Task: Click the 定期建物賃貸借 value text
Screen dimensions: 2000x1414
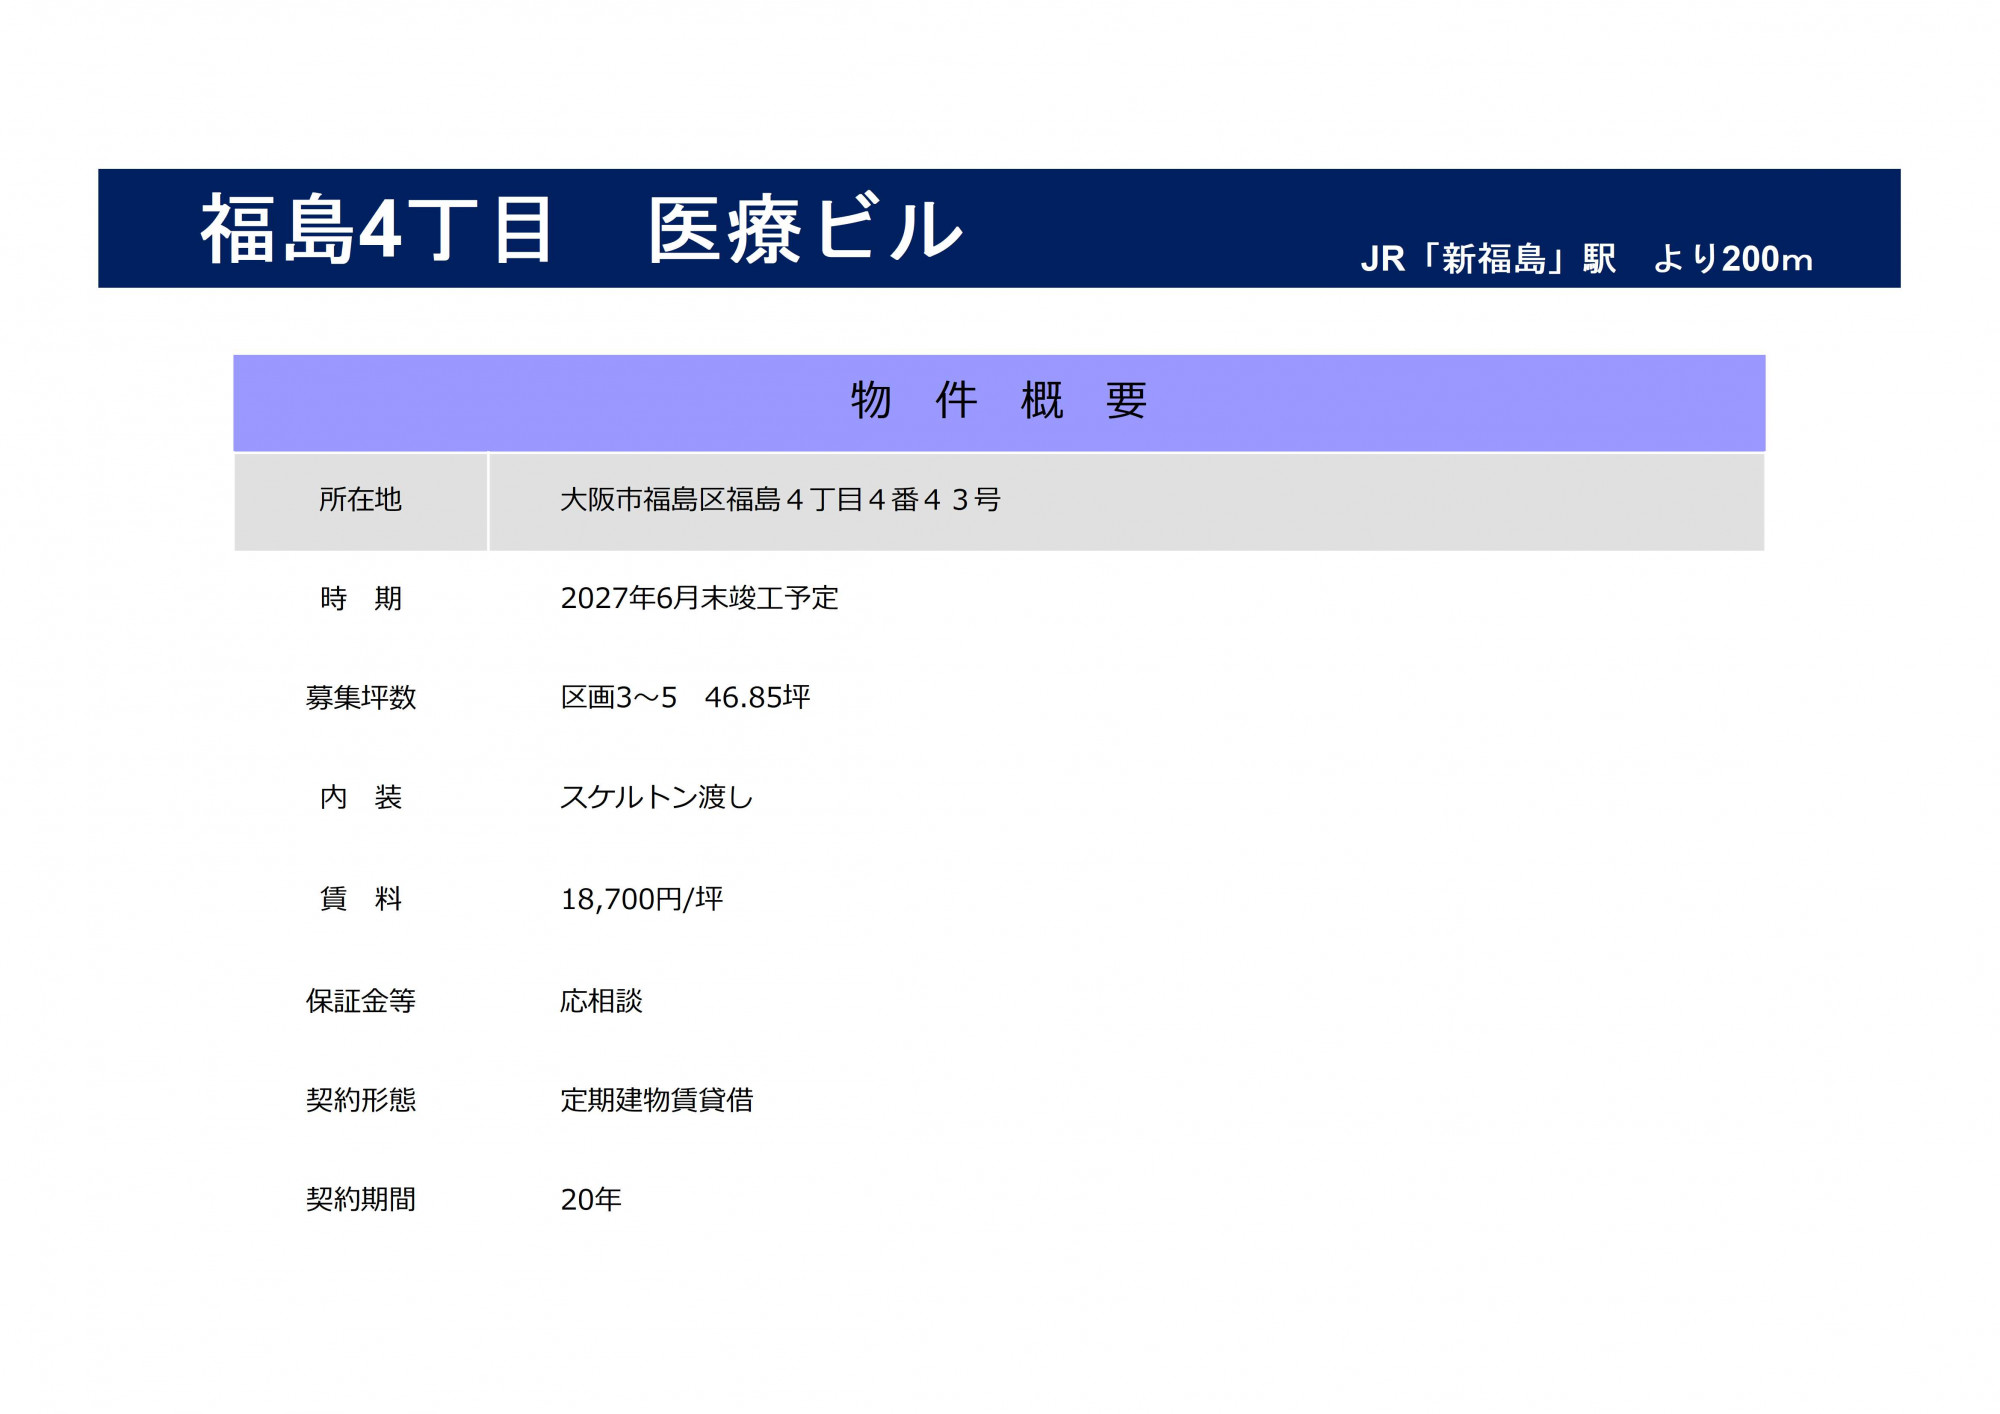Action: click(x=656, y=1100)
